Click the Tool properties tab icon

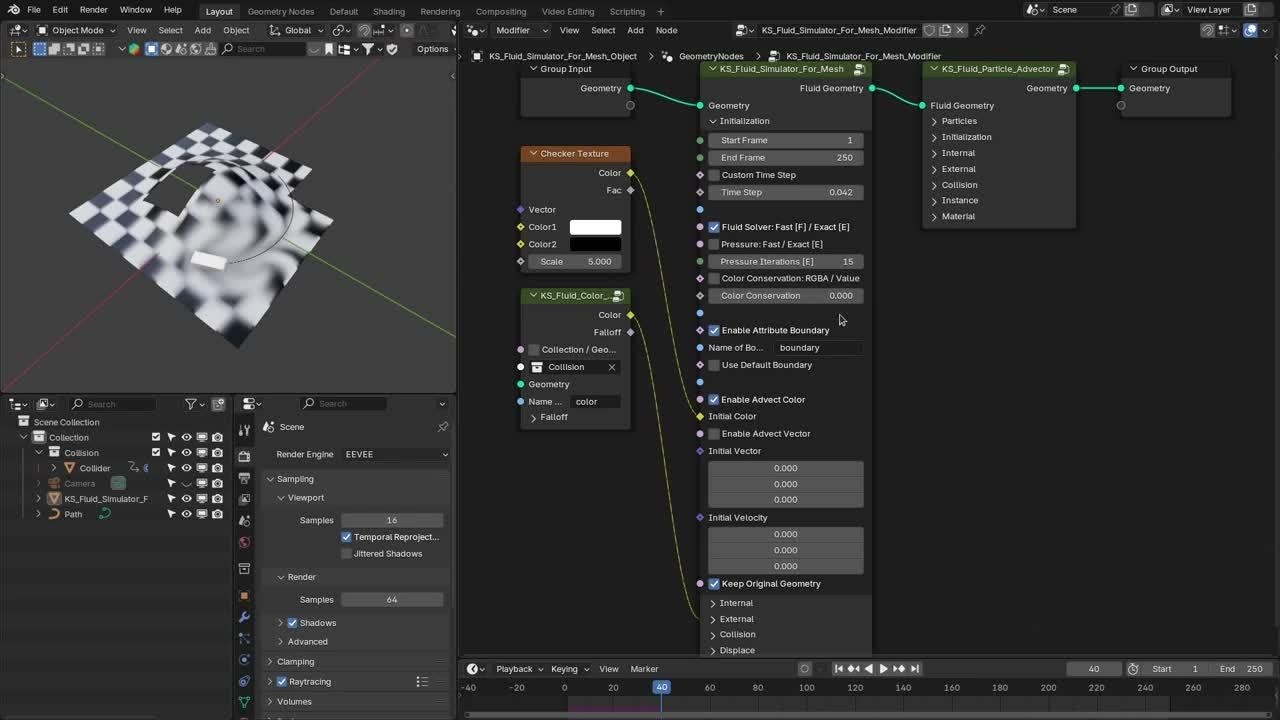pyautogui.click(x=244, y=430)
